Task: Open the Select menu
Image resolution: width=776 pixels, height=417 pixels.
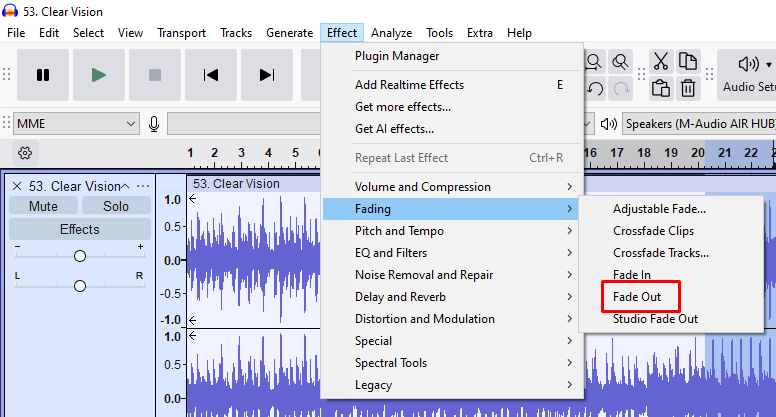Action: click(88, 33)
